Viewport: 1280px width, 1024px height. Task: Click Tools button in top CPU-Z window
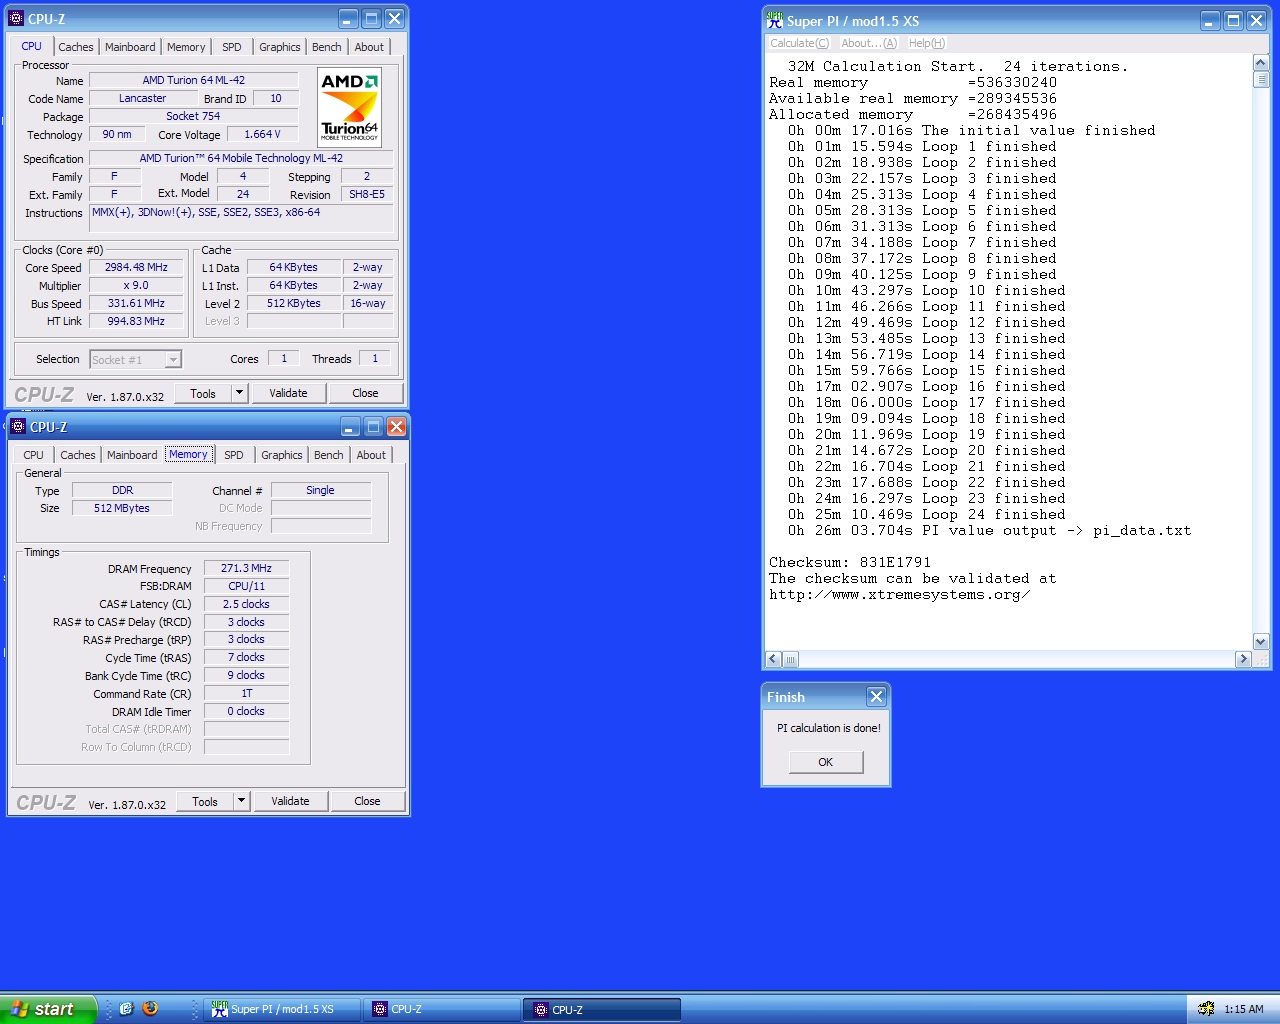[x=203, y=394]
